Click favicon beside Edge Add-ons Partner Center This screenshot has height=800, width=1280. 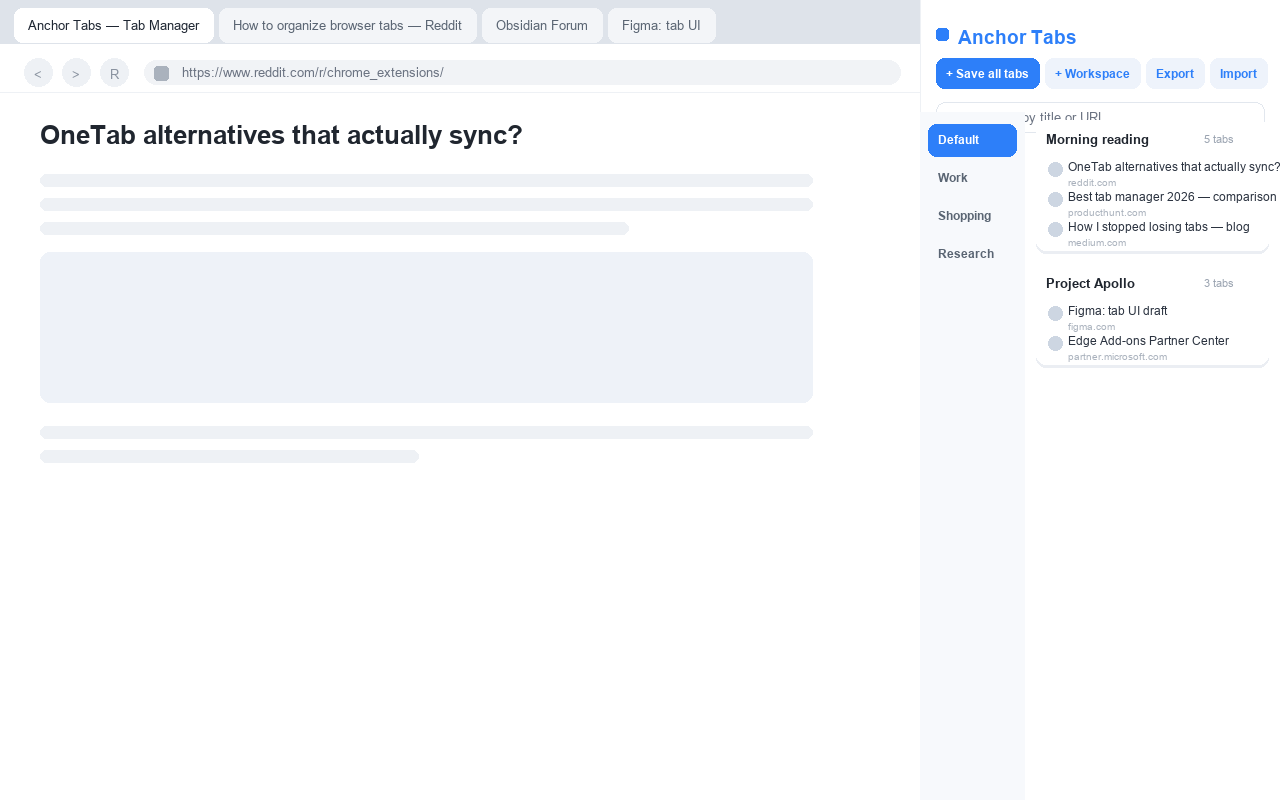(x=1055, y=344)
